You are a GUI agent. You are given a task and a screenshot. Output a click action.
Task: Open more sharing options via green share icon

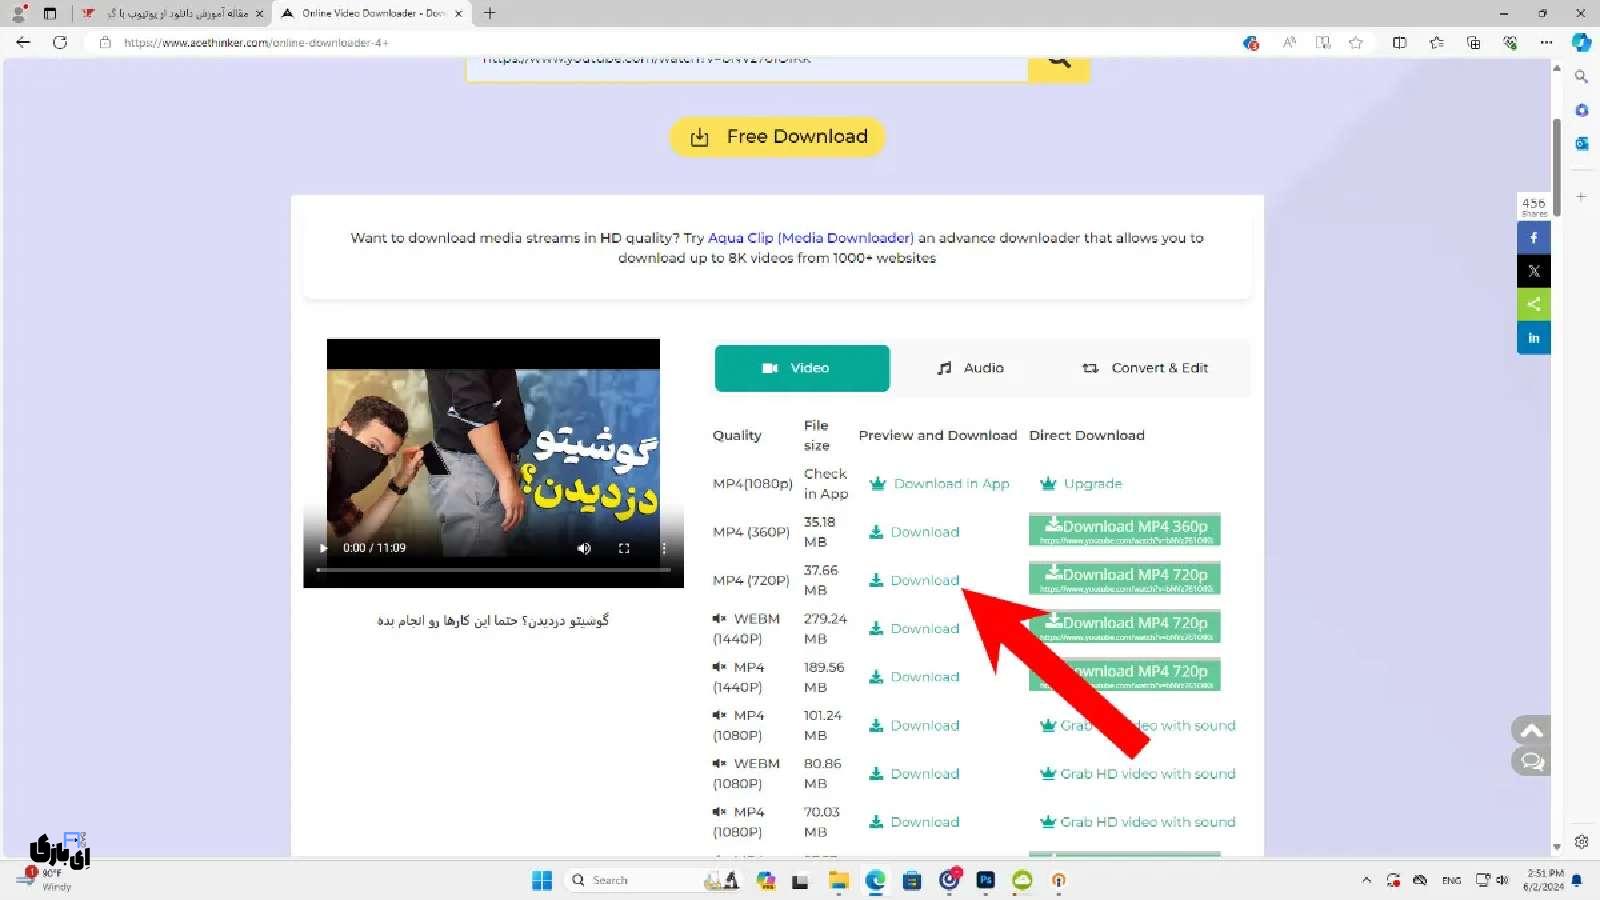click(1533, 304)
